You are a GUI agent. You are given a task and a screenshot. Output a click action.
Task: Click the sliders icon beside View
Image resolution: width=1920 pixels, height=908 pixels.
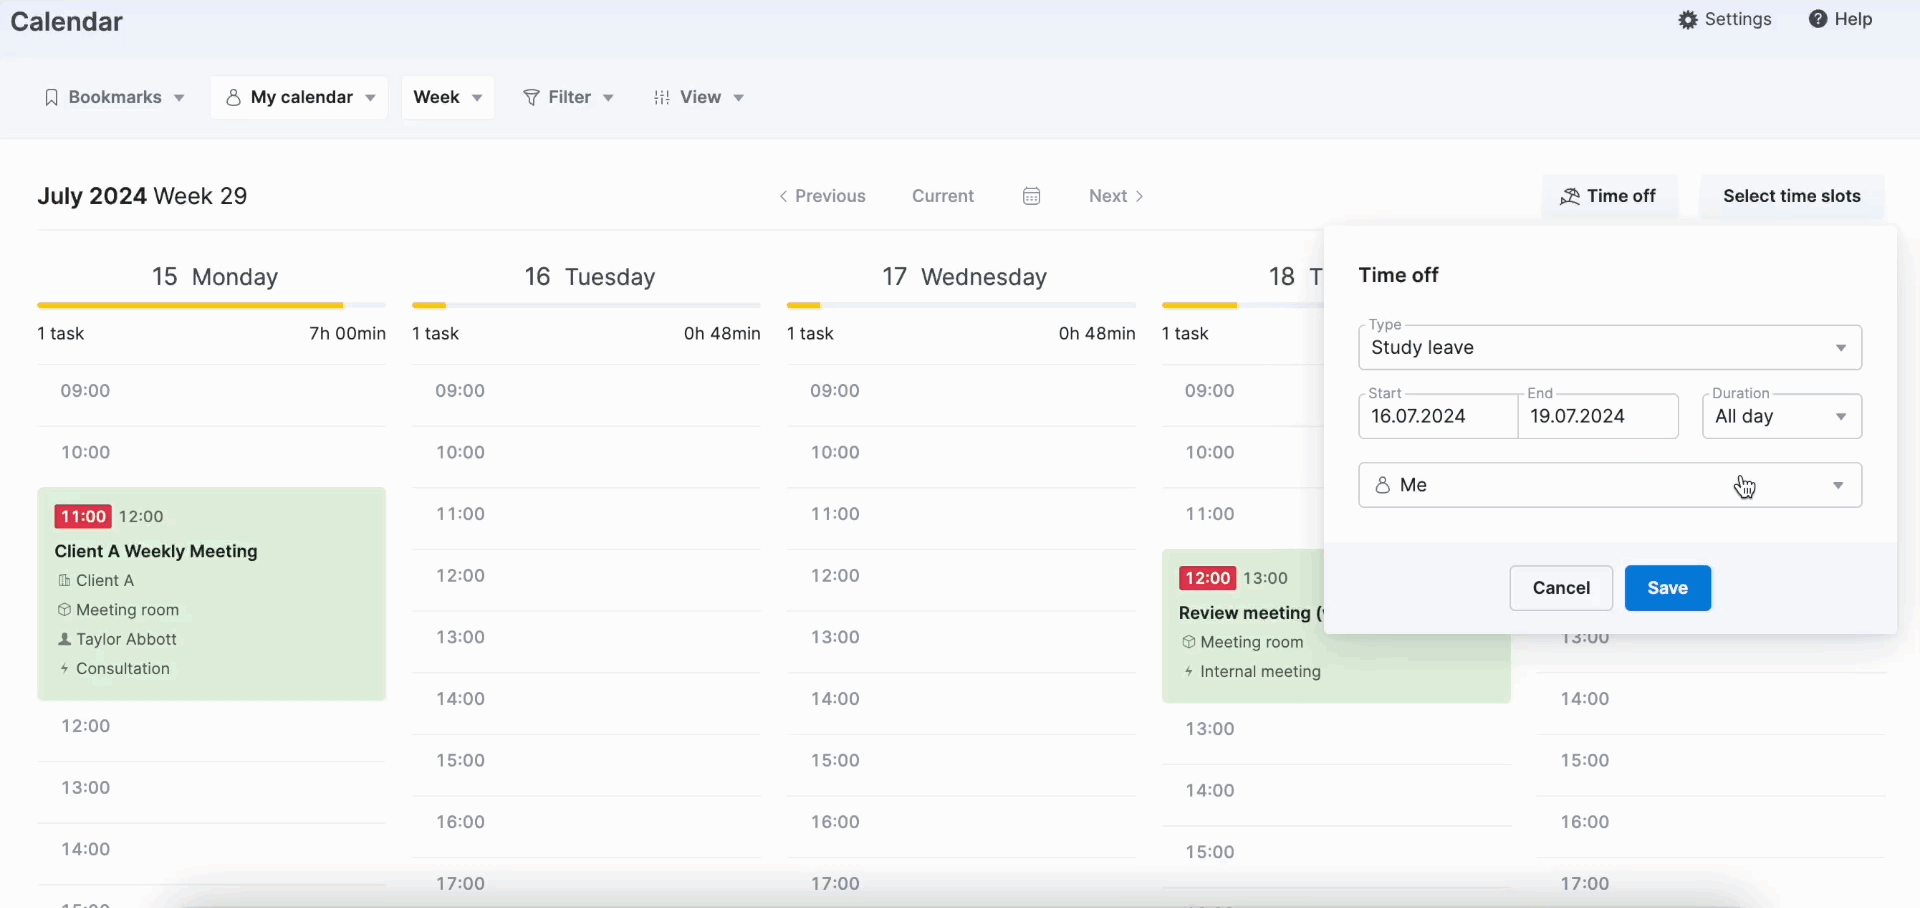click(662, 98)
